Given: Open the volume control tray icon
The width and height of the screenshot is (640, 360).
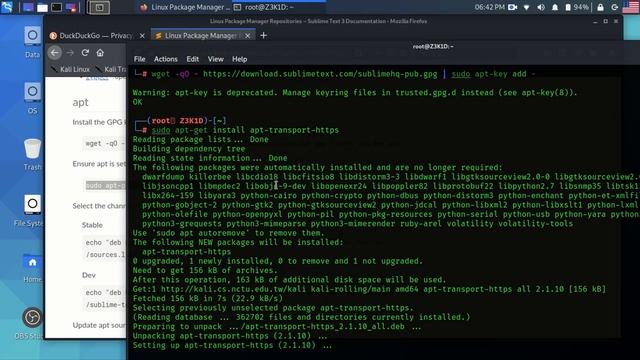Looking at the screenshot, I should pos(541,7).
